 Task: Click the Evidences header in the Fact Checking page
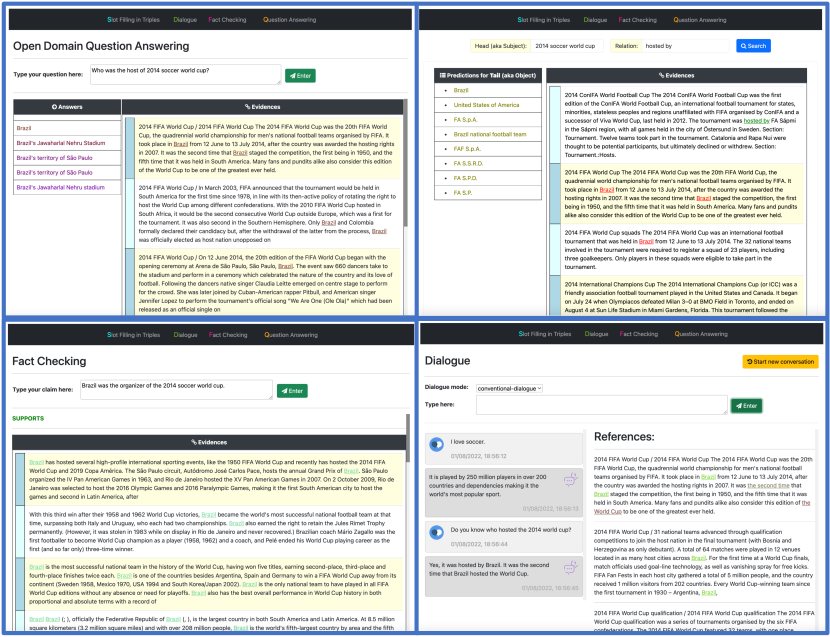209,442
